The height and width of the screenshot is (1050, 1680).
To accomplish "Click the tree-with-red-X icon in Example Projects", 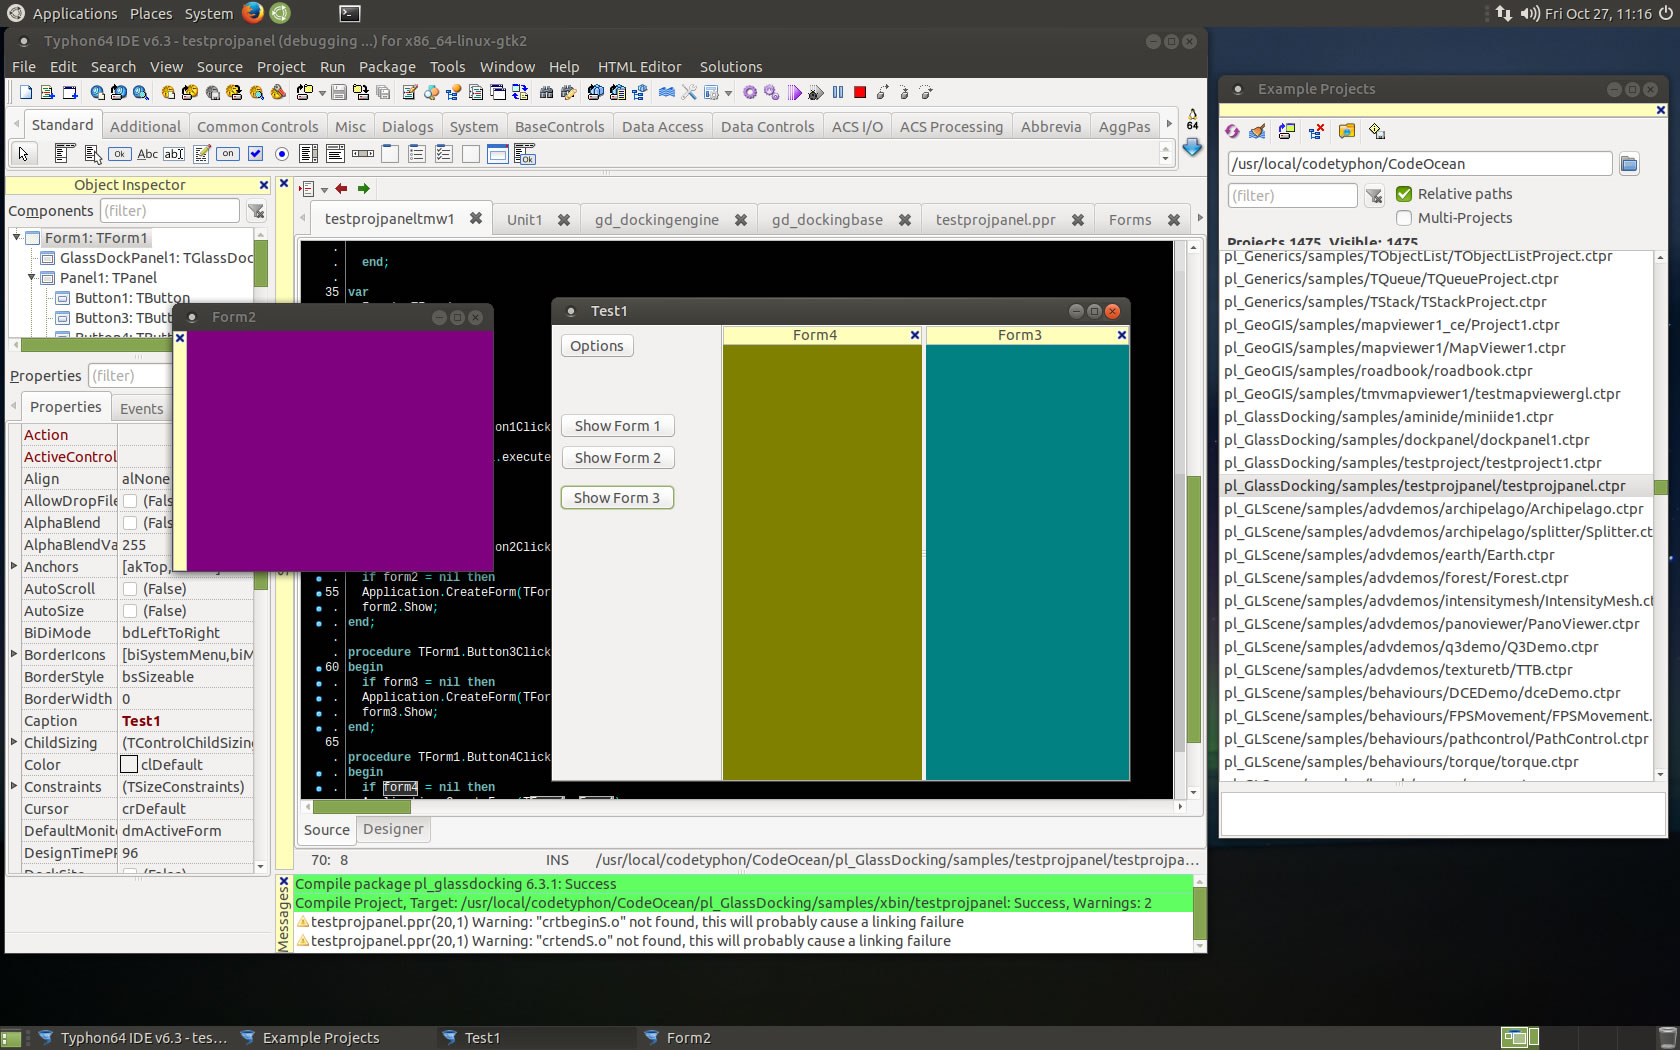I will point(1316,131).
